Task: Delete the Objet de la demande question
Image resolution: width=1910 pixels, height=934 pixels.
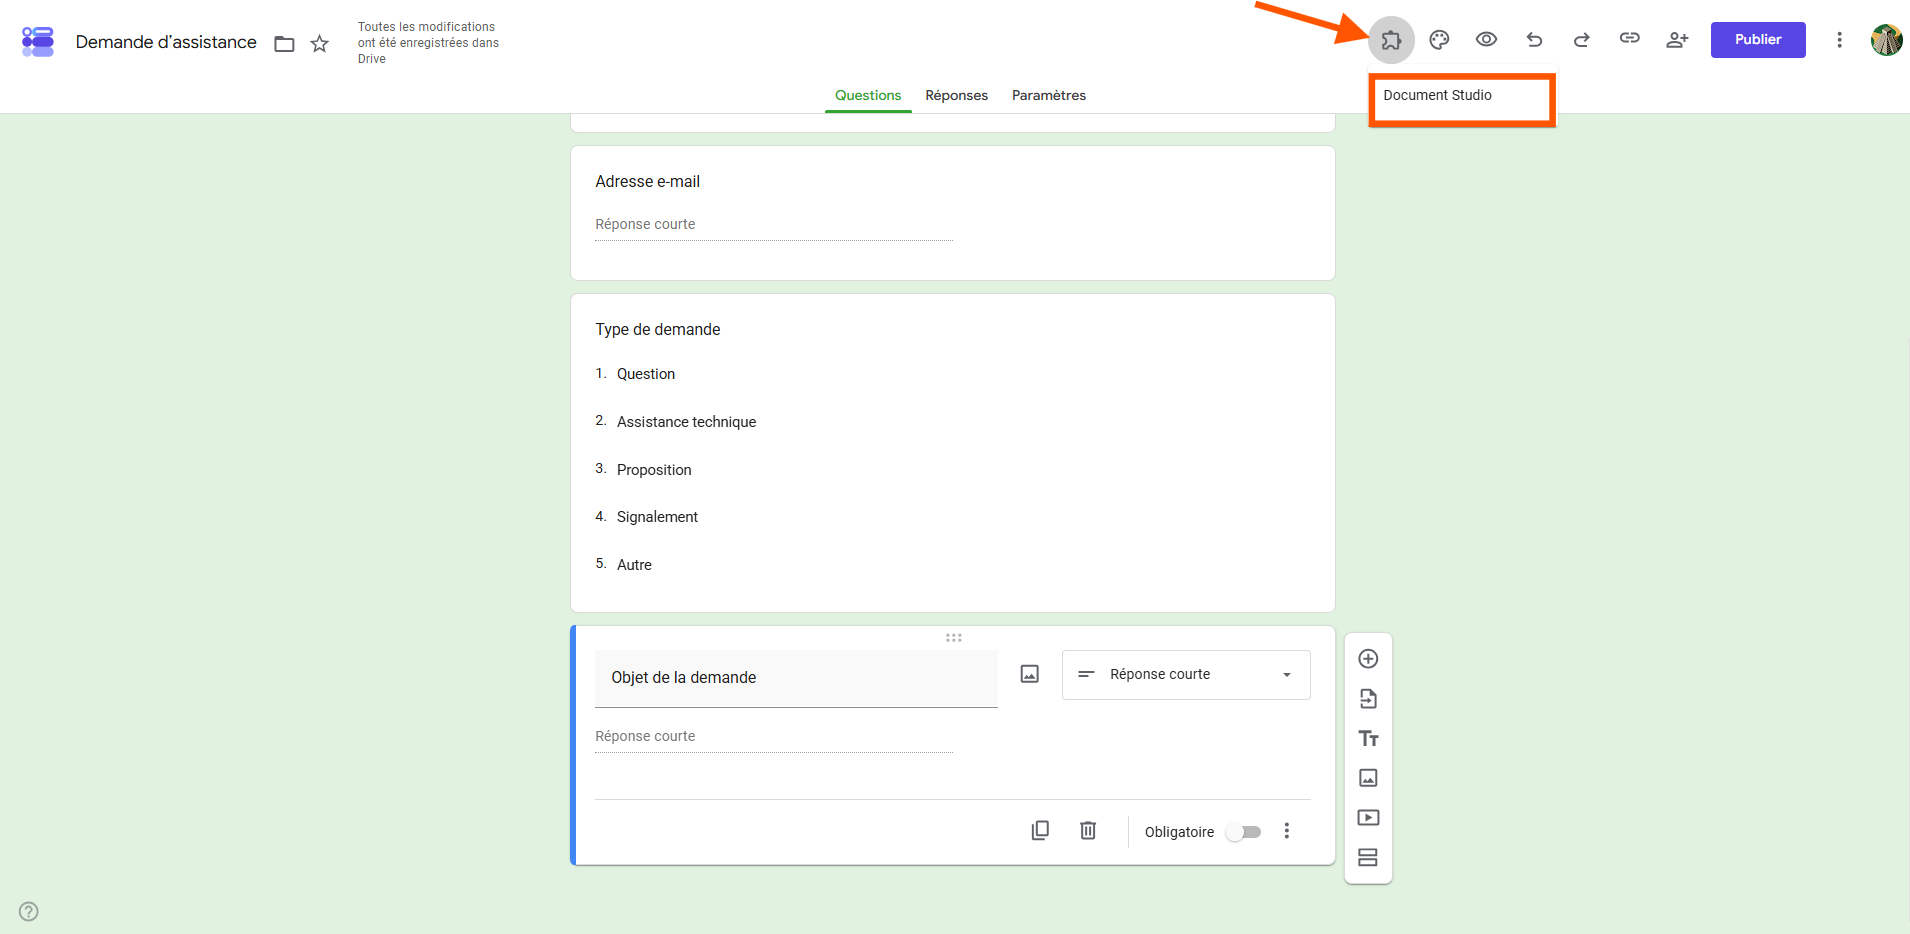Action: (x=1088, y=831)
